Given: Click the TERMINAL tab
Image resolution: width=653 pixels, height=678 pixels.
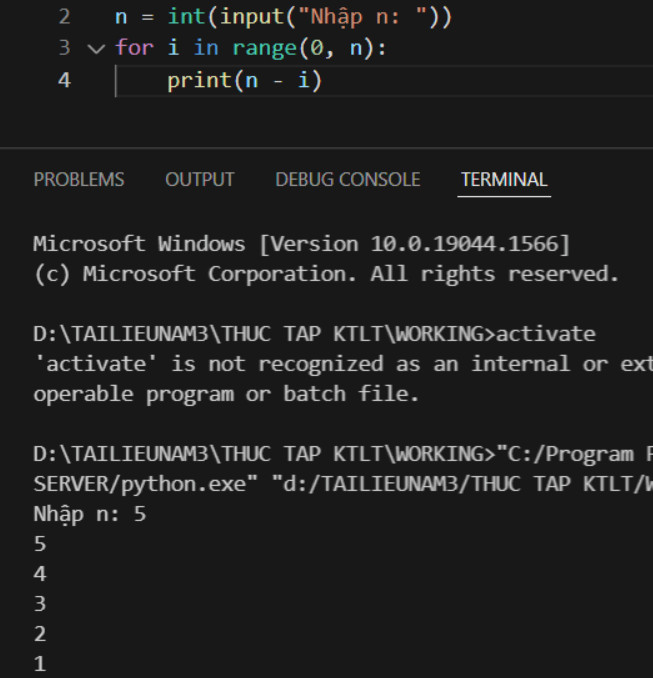Looking at the screenshot, I should coord(504,179).
